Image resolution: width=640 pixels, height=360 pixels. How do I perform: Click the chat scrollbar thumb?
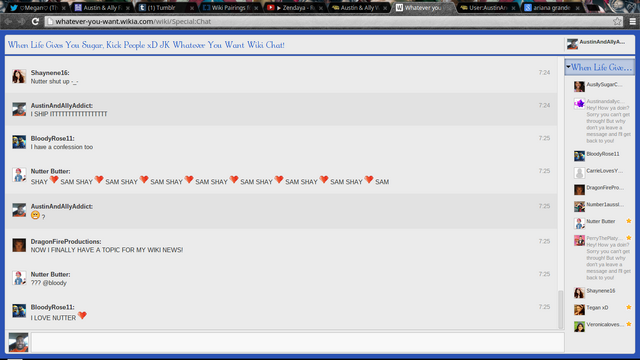pyautogui.click(x=561, y=309)
